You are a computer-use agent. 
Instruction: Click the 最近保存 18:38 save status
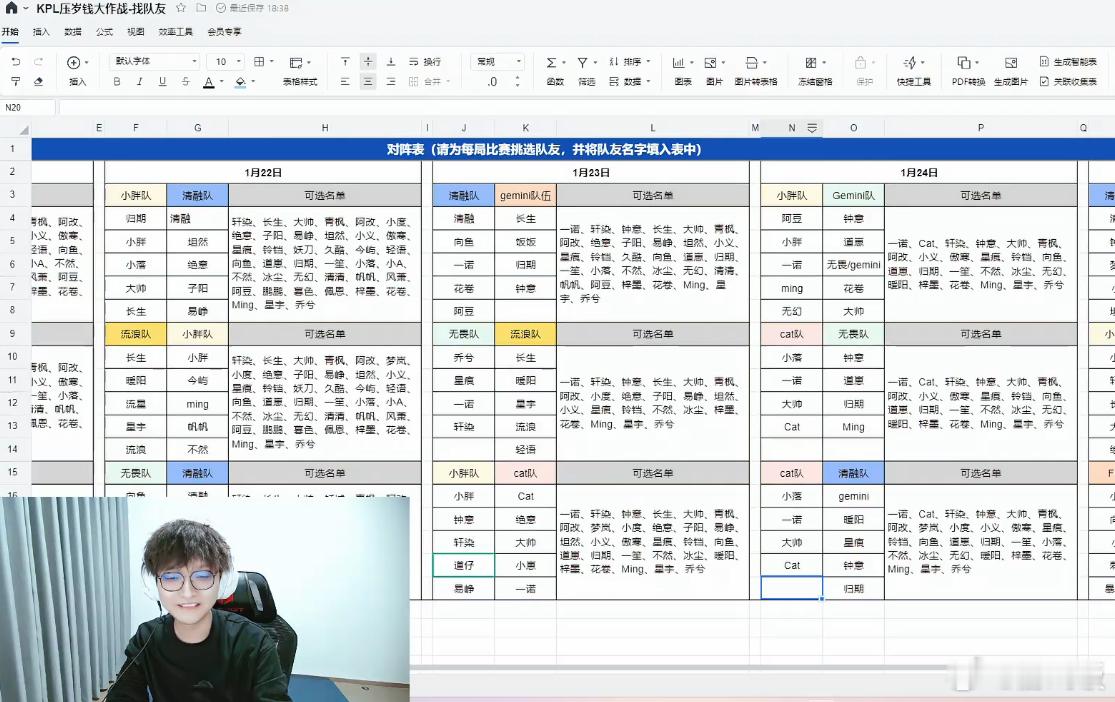tap(253, 8)
